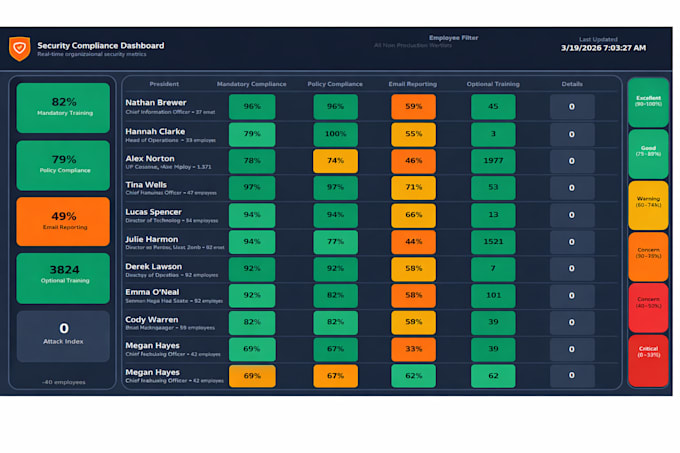Click Alex Norton's 1977 optional training cell
This screenshot has width=680, height=453.
pos(493,161)
